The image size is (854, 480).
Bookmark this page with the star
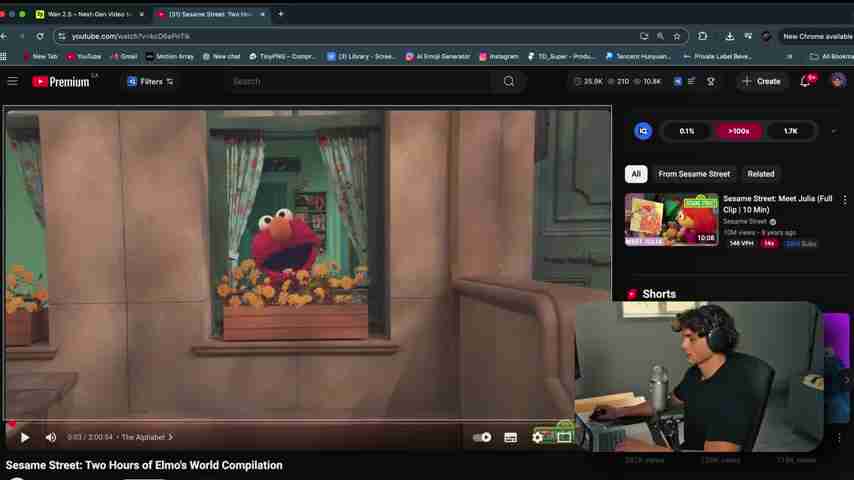pos(676,37)
